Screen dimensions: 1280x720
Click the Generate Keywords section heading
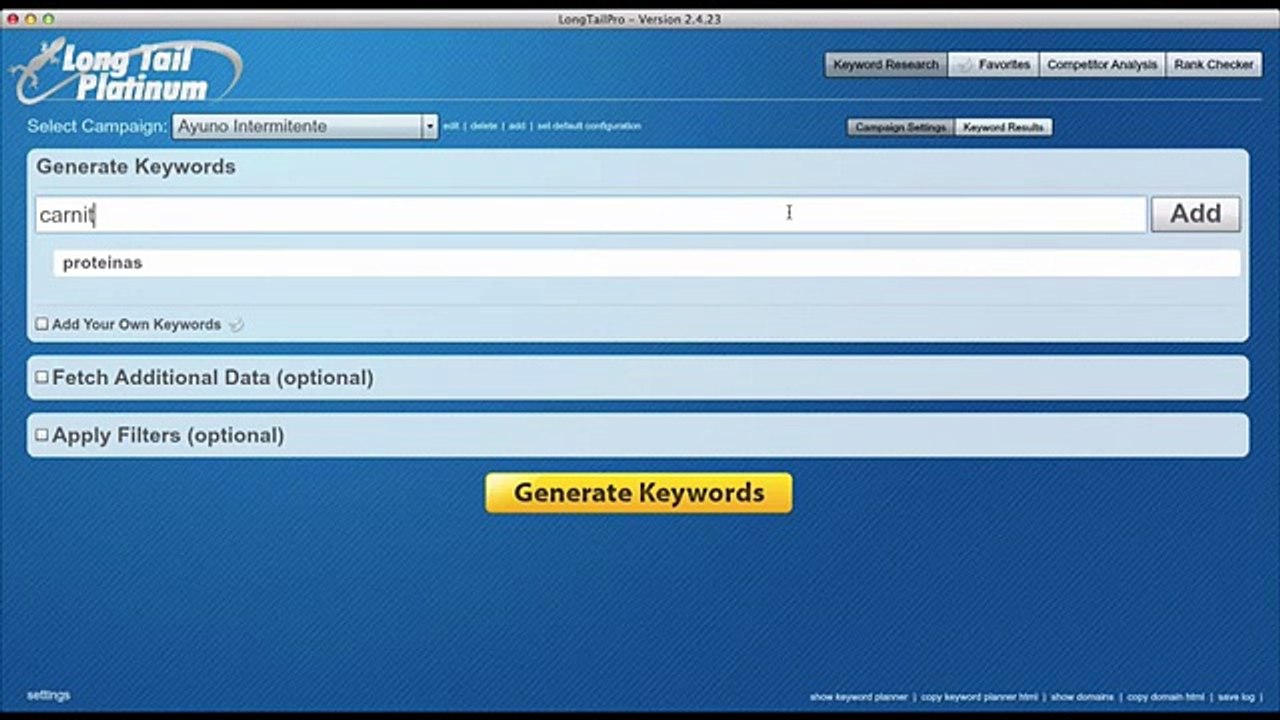tap(136, 167)
